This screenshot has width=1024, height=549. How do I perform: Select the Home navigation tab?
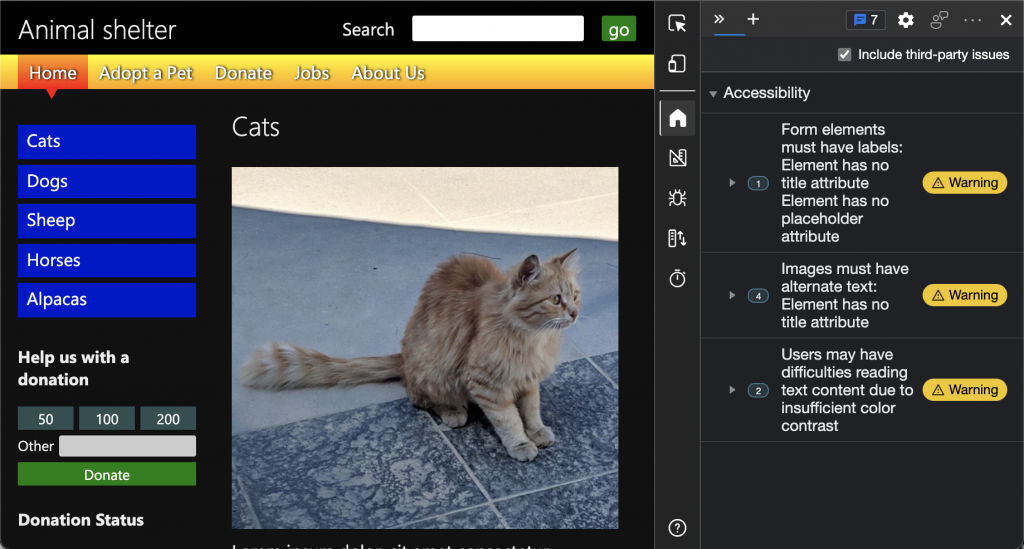(x=53, y=72)
